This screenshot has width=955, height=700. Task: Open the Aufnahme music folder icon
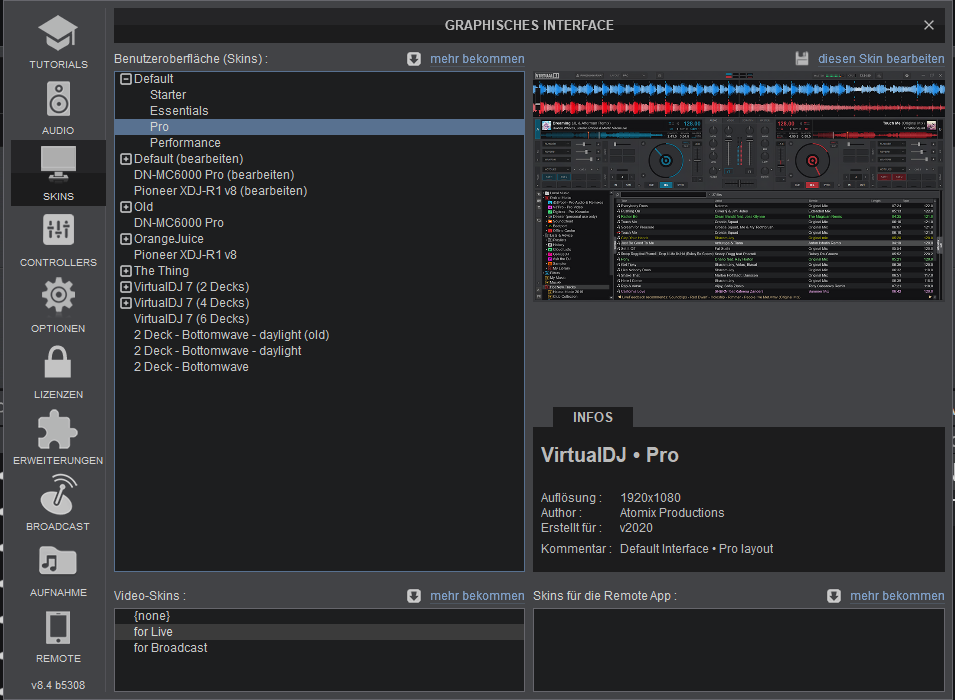click(58, 561)
